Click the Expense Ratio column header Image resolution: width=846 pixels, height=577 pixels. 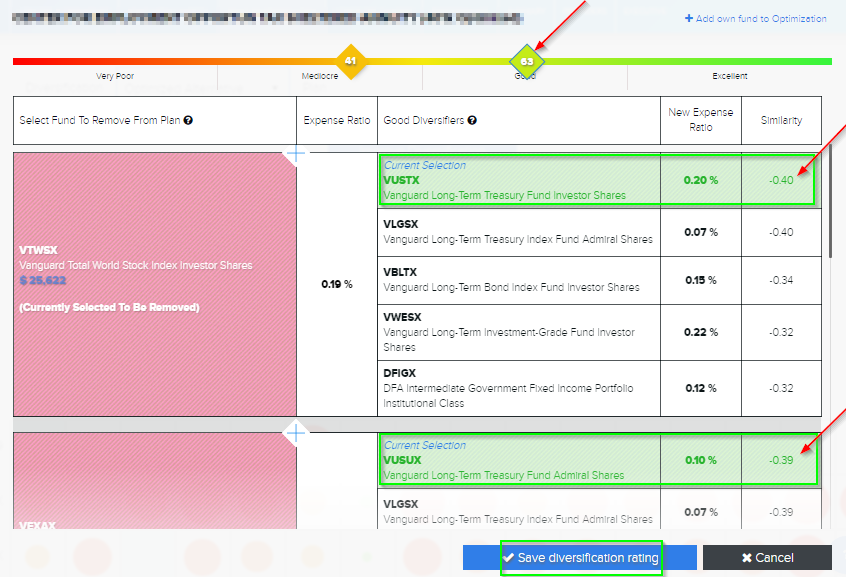tap(337, 121)
